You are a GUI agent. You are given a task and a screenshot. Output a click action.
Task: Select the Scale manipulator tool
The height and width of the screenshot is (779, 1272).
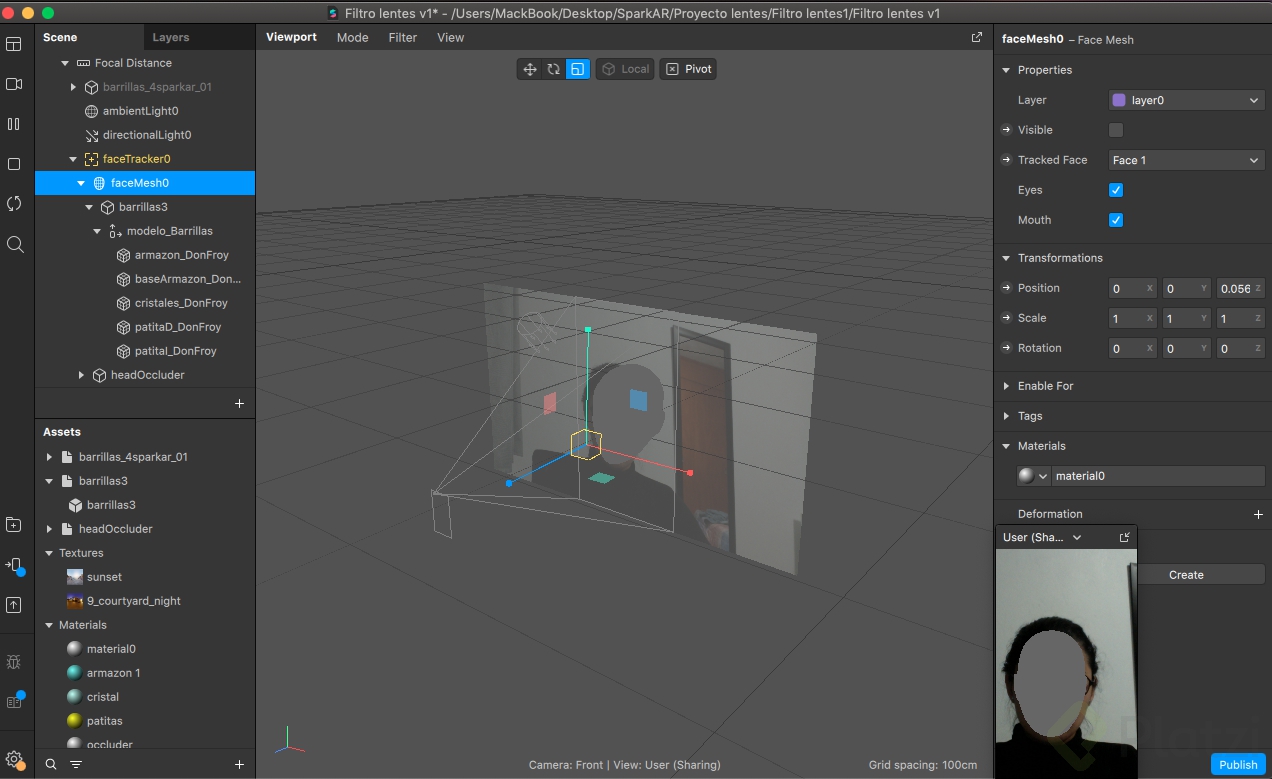(x=577, y=69)
